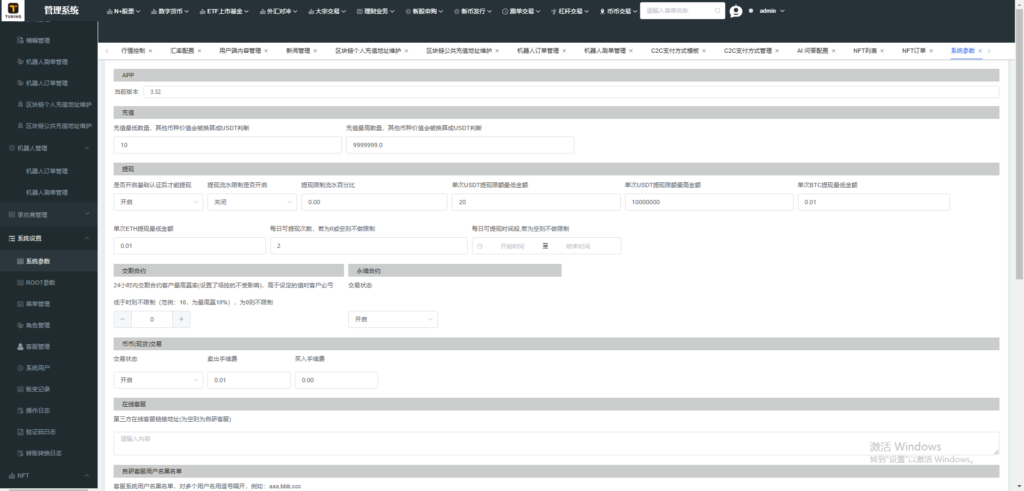Click the 大宗交易 menu icon
The height and width of the screenshot is (491, 1024).
point(310,11)
